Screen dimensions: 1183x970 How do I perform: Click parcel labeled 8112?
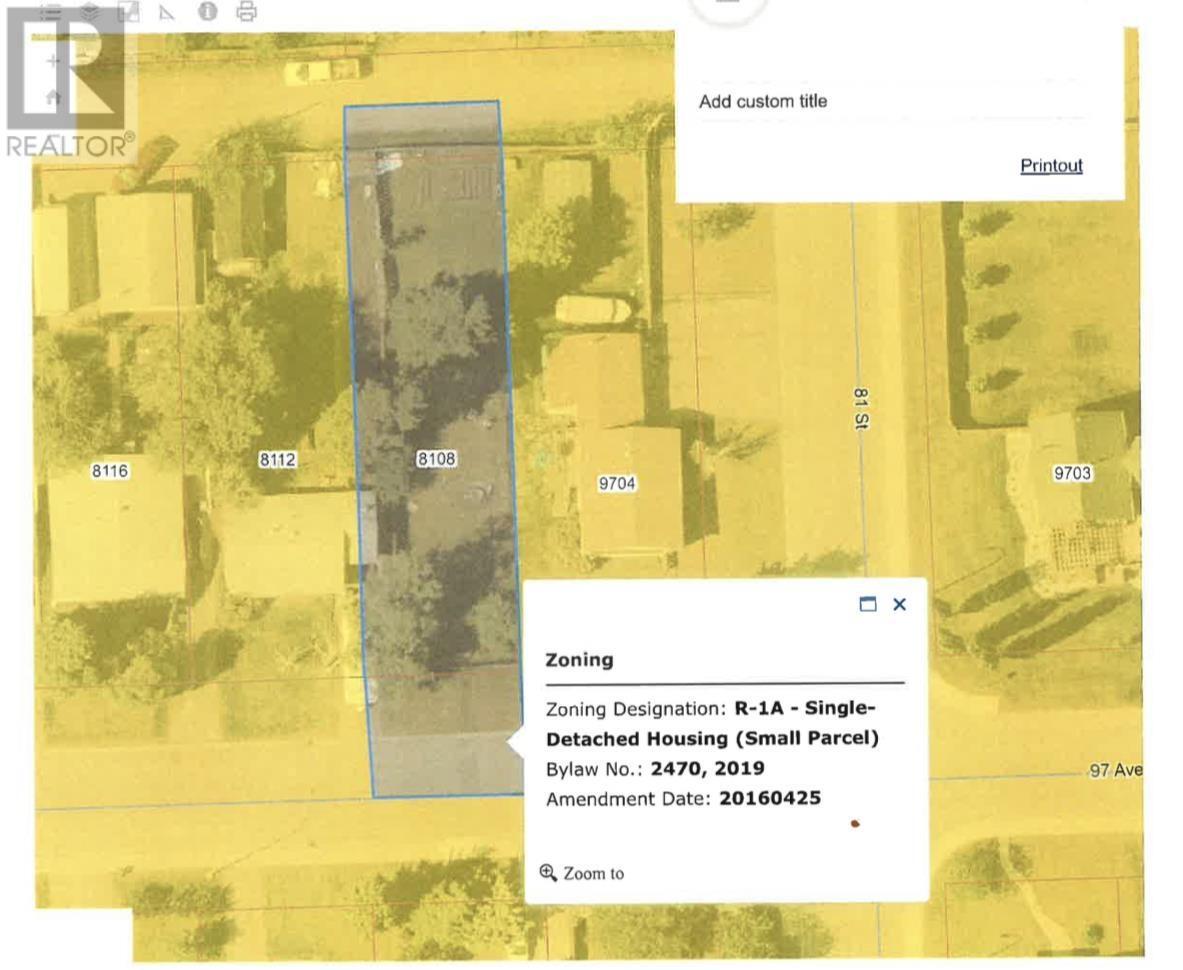pyautogui.click(x=278, y=460)
